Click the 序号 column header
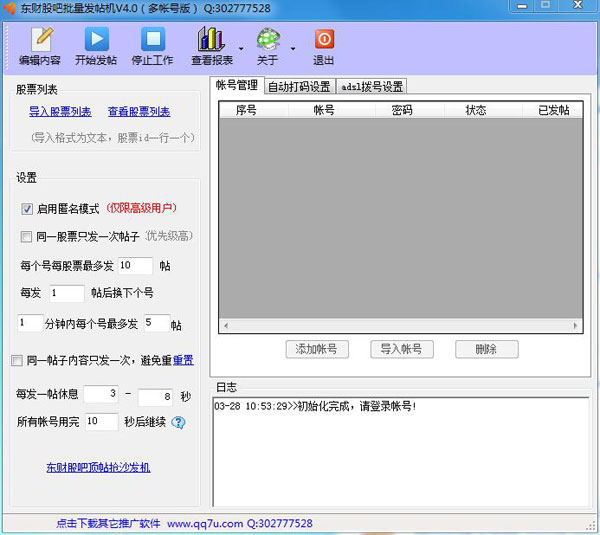This screenshot has height=535, width=600. click(x=254, y=110)
